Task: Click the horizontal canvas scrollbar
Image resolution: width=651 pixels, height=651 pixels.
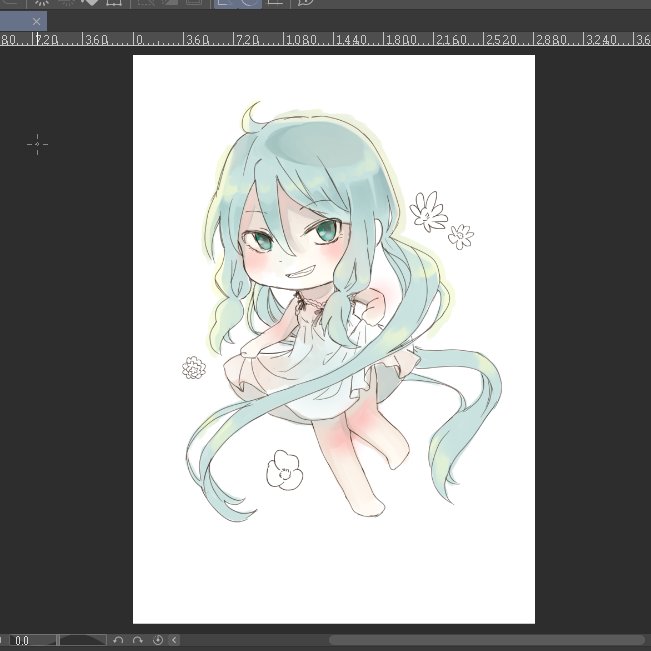Action: 487,640
